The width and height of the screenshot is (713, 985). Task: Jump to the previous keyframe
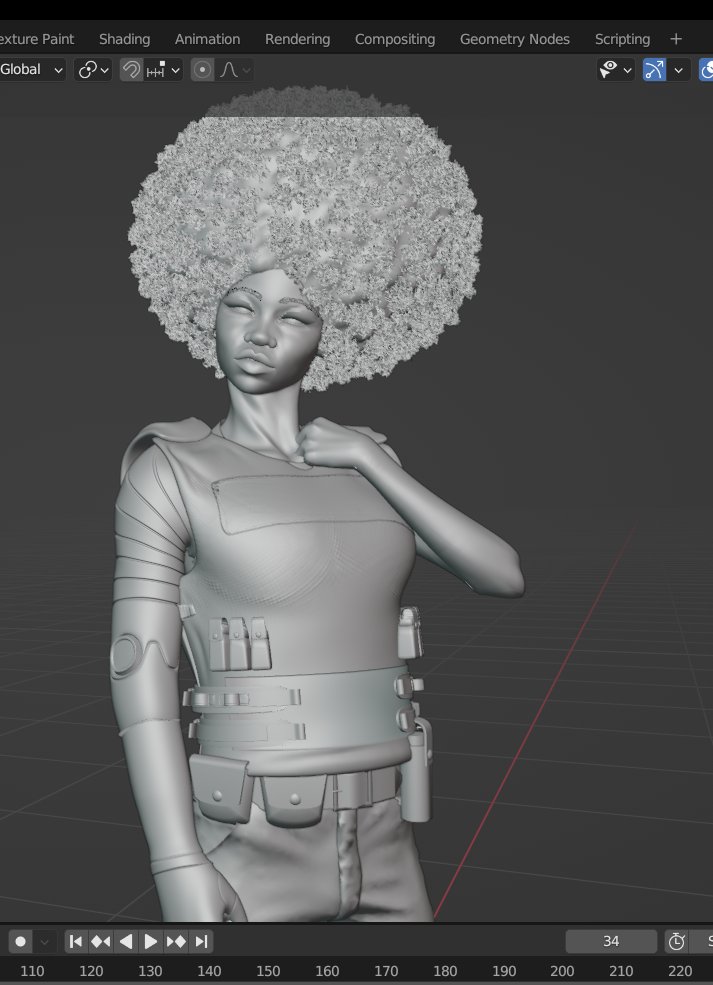pos(101,941)
